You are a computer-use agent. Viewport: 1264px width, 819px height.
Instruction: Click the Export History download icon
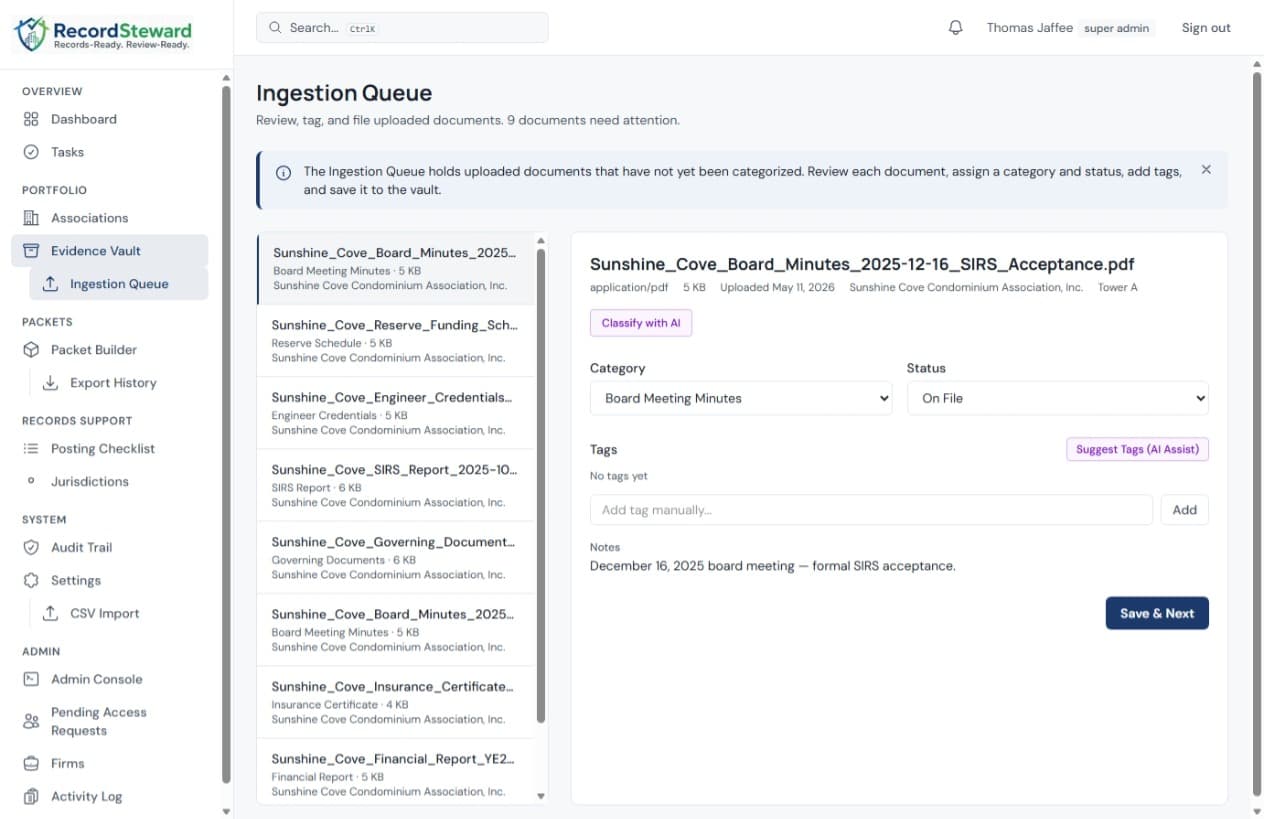coord(50,383)
